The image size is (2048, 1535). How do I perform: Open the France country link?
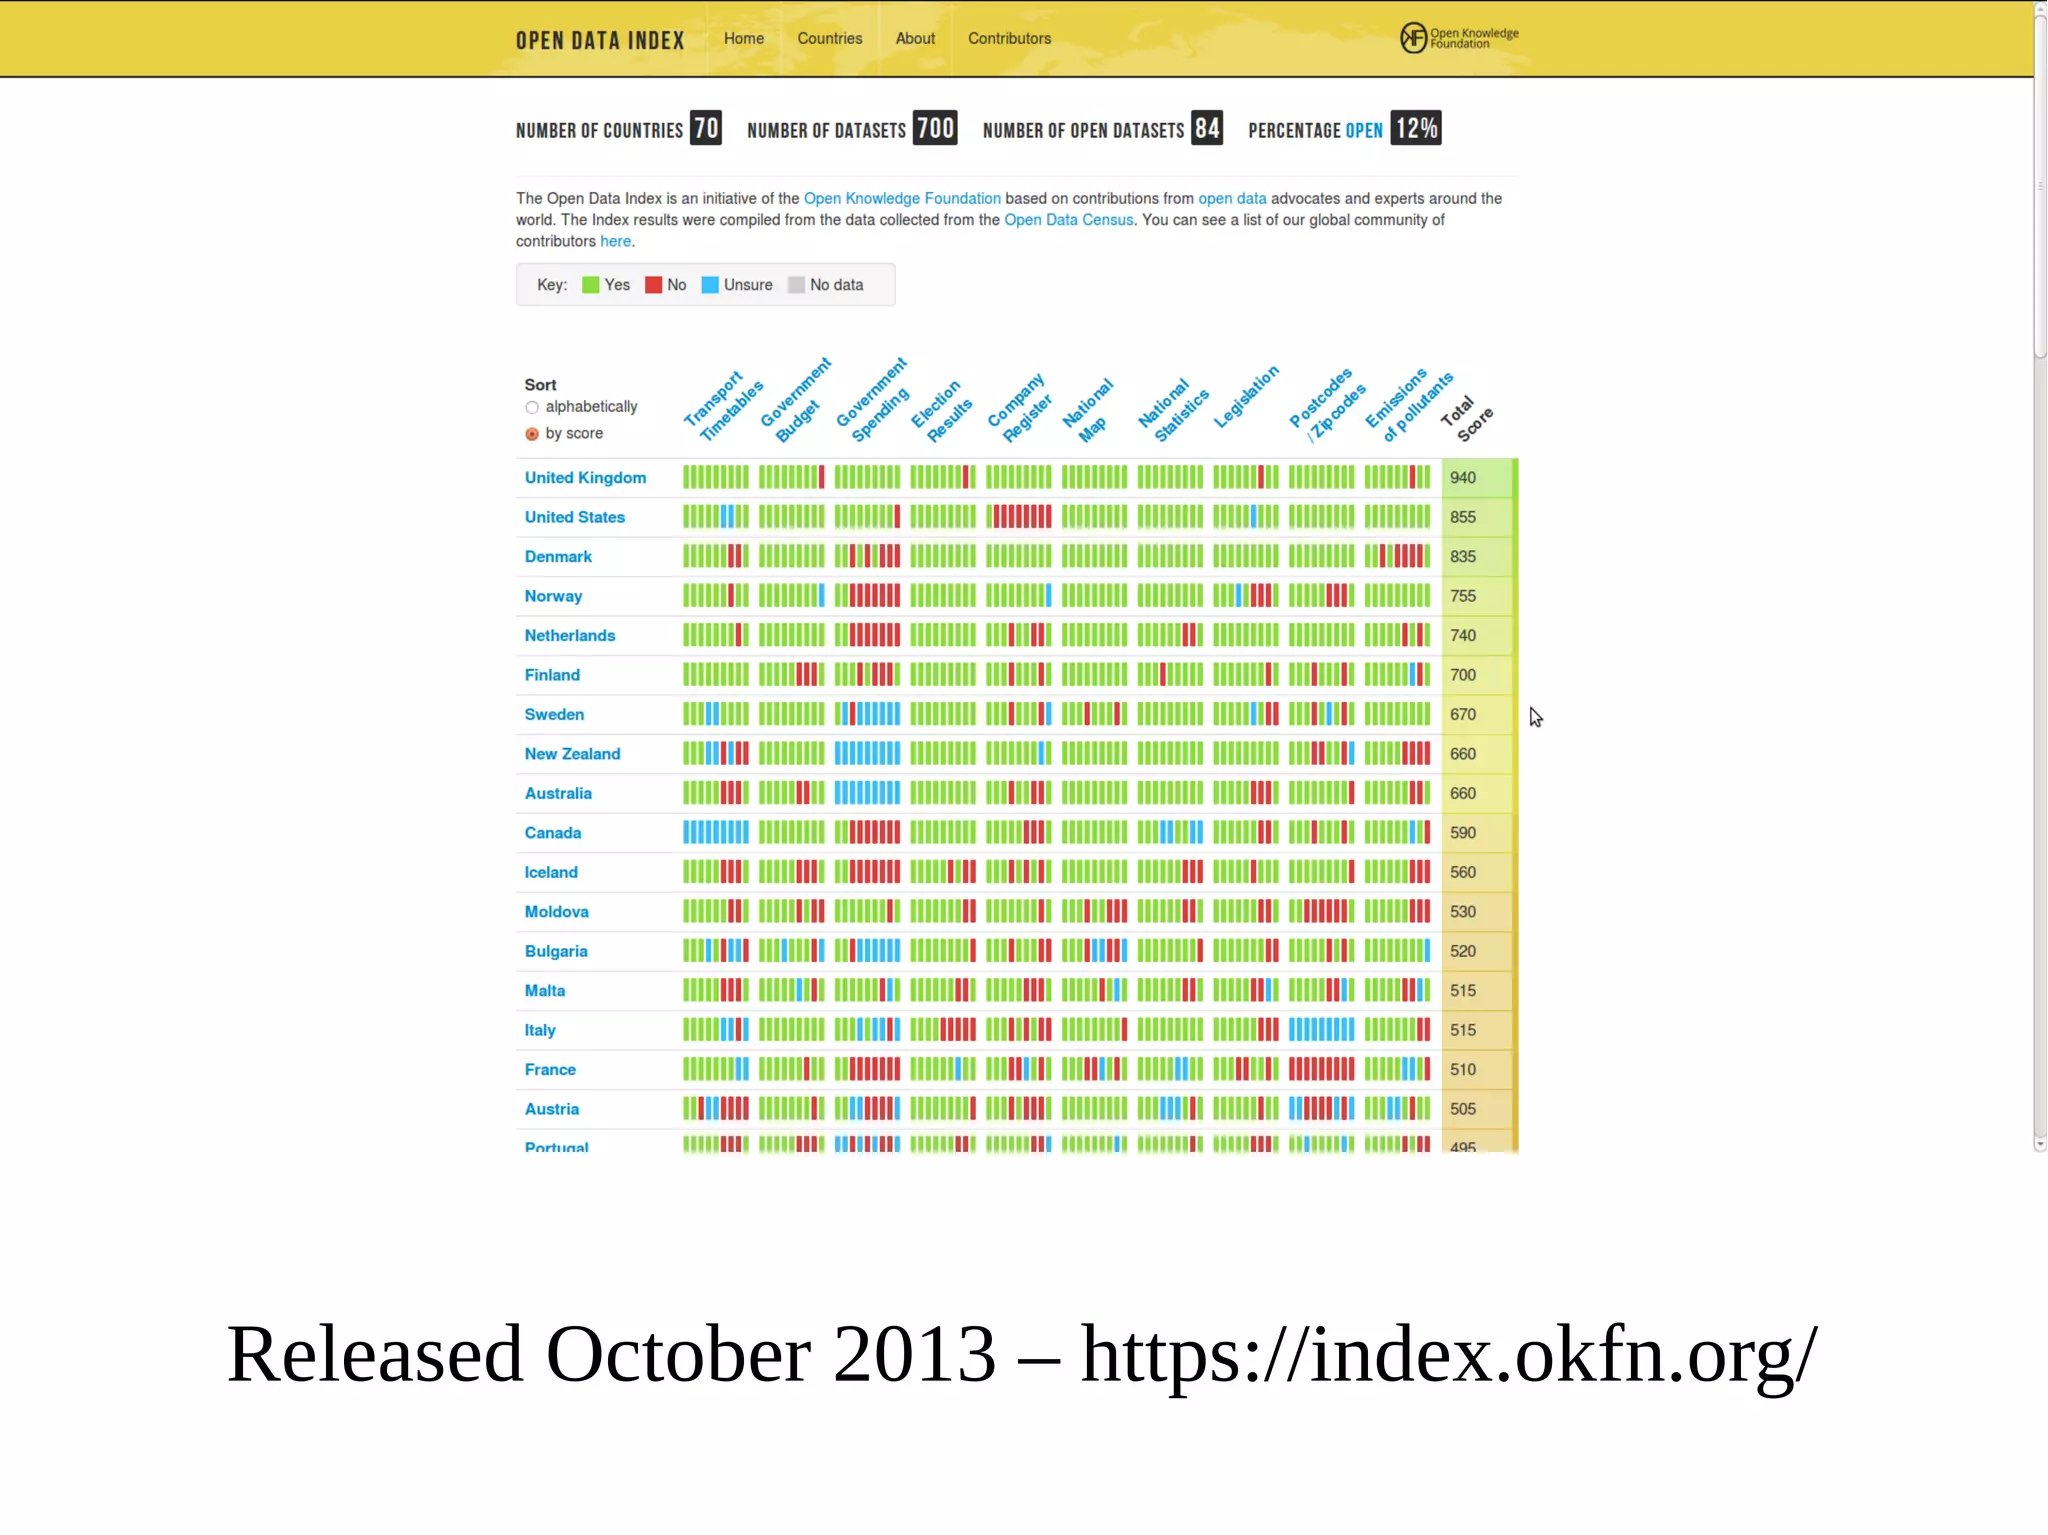(x=550, y=1070)
